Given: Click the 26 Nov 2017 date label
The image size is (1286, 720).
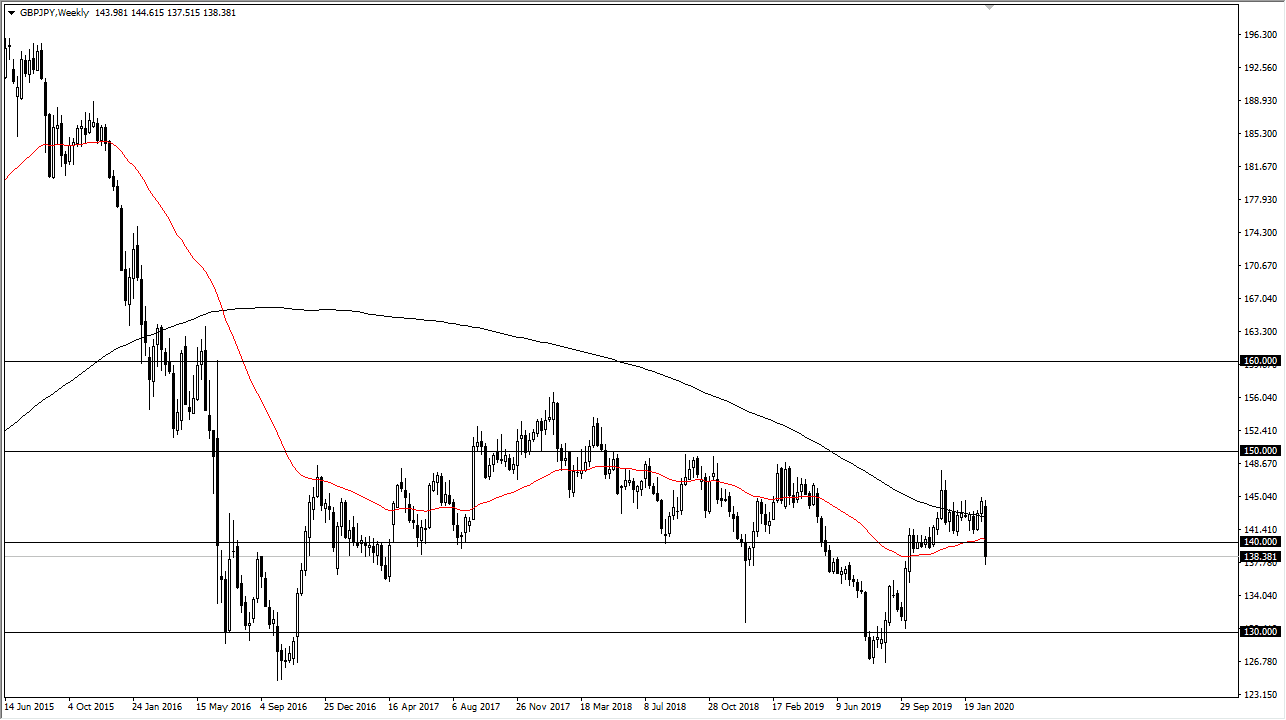Looking at the screenshot, I should pyautogui.click(x=542, y=707).
